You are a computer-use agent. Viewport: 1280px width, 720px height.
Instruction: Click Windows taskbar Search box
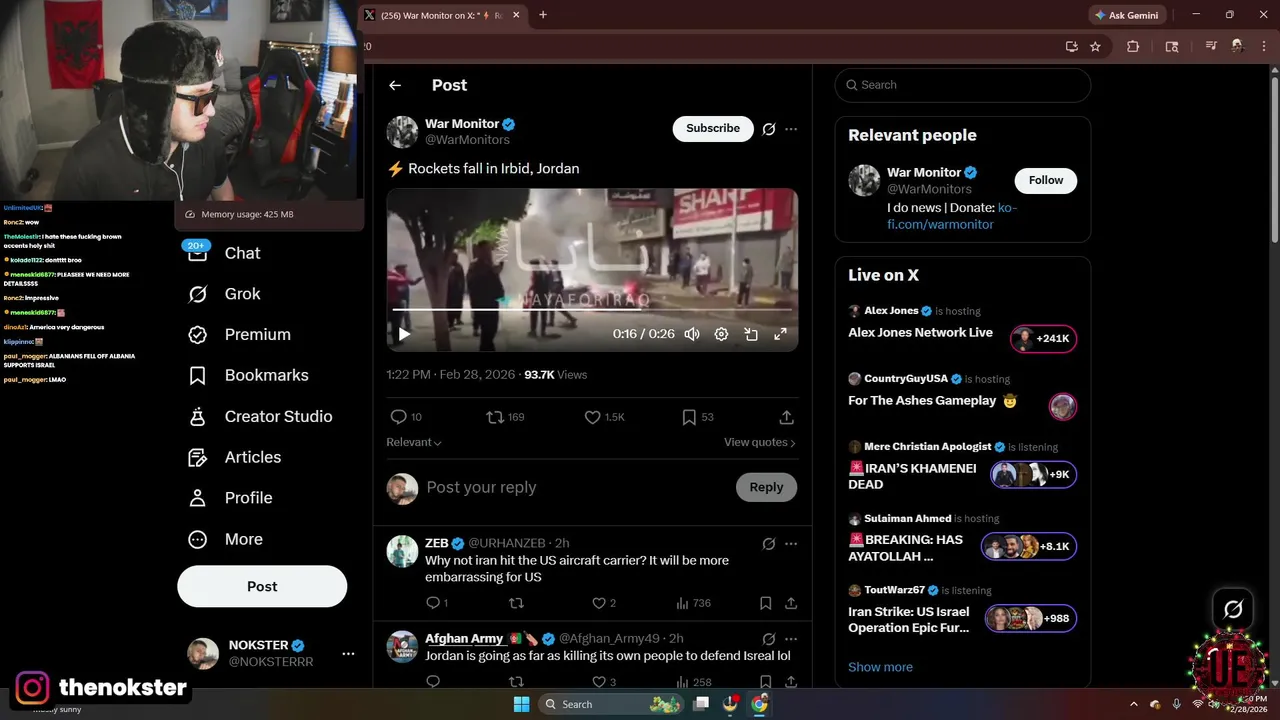[612, 704]
